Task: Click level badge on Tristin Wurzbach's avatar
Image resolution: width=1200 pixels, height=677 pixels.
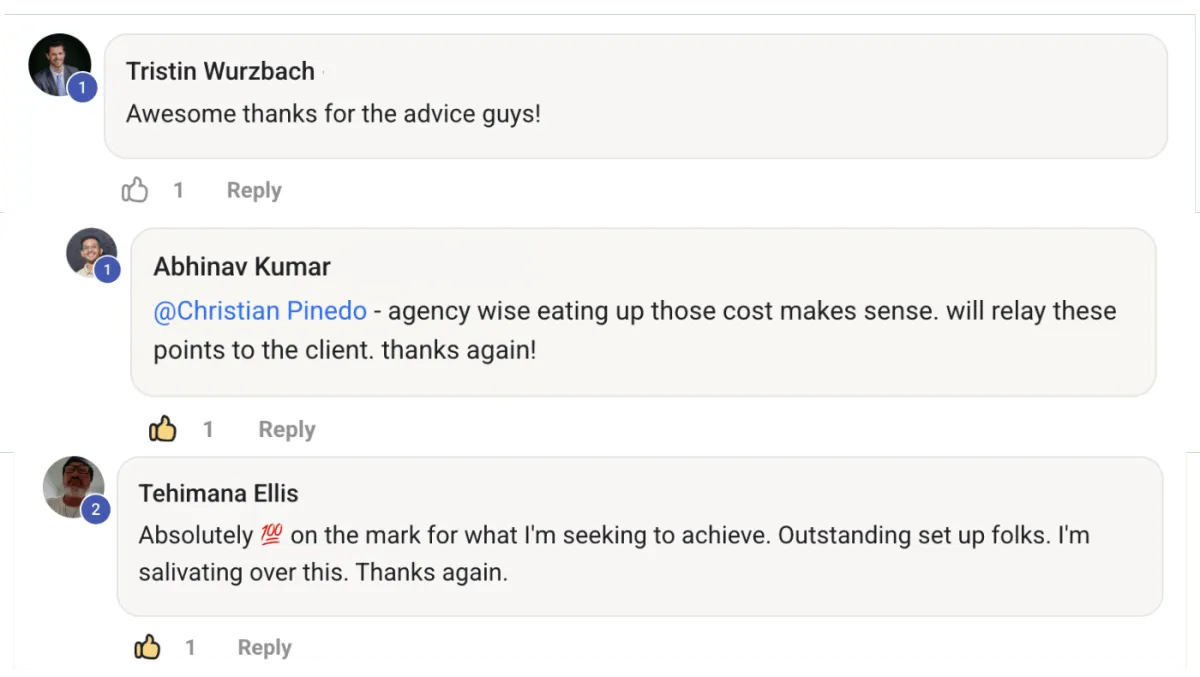Action: click(x=82, y=88)
